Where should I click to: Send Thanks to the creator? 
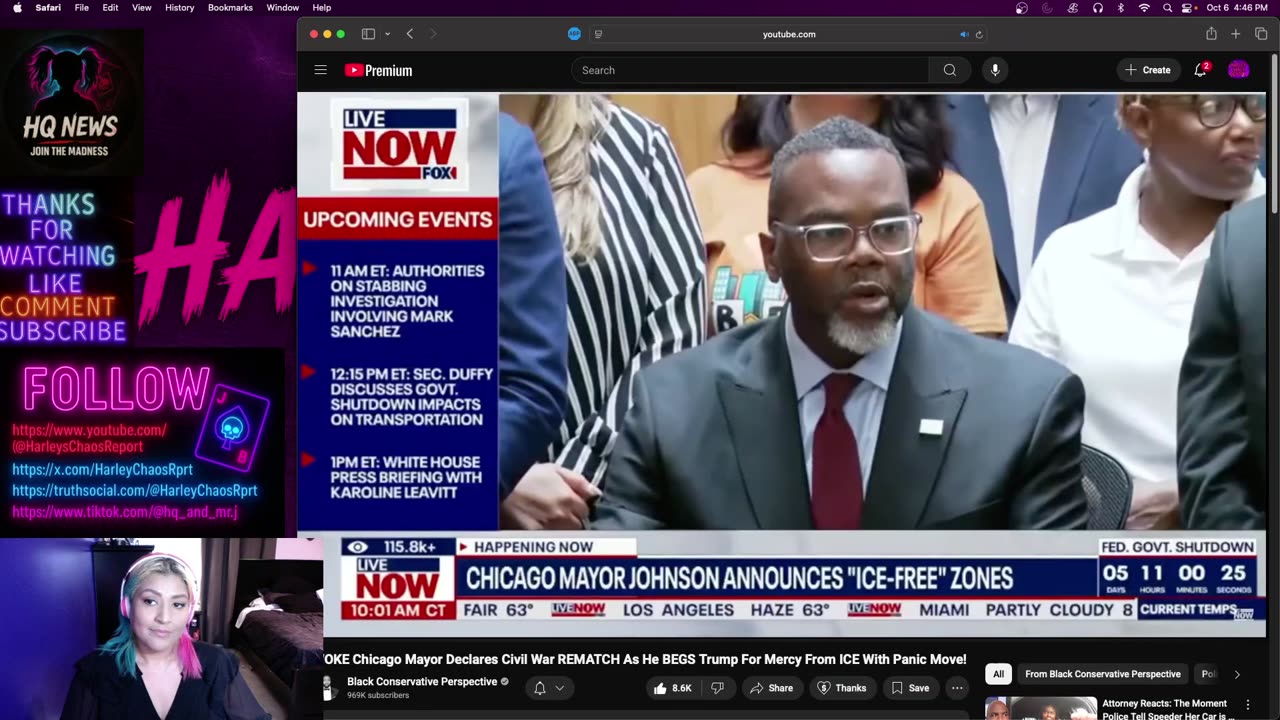click(842, 688)
